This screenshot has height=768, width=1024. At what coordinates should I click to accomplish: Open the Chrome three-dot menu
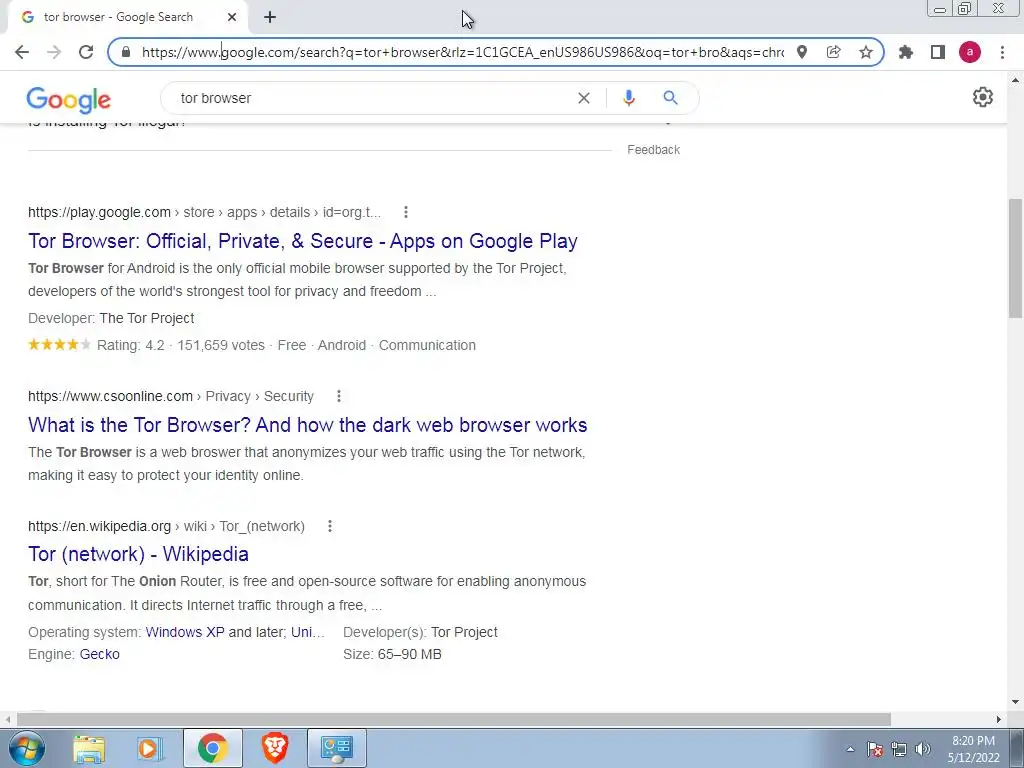pos(1002,52)
